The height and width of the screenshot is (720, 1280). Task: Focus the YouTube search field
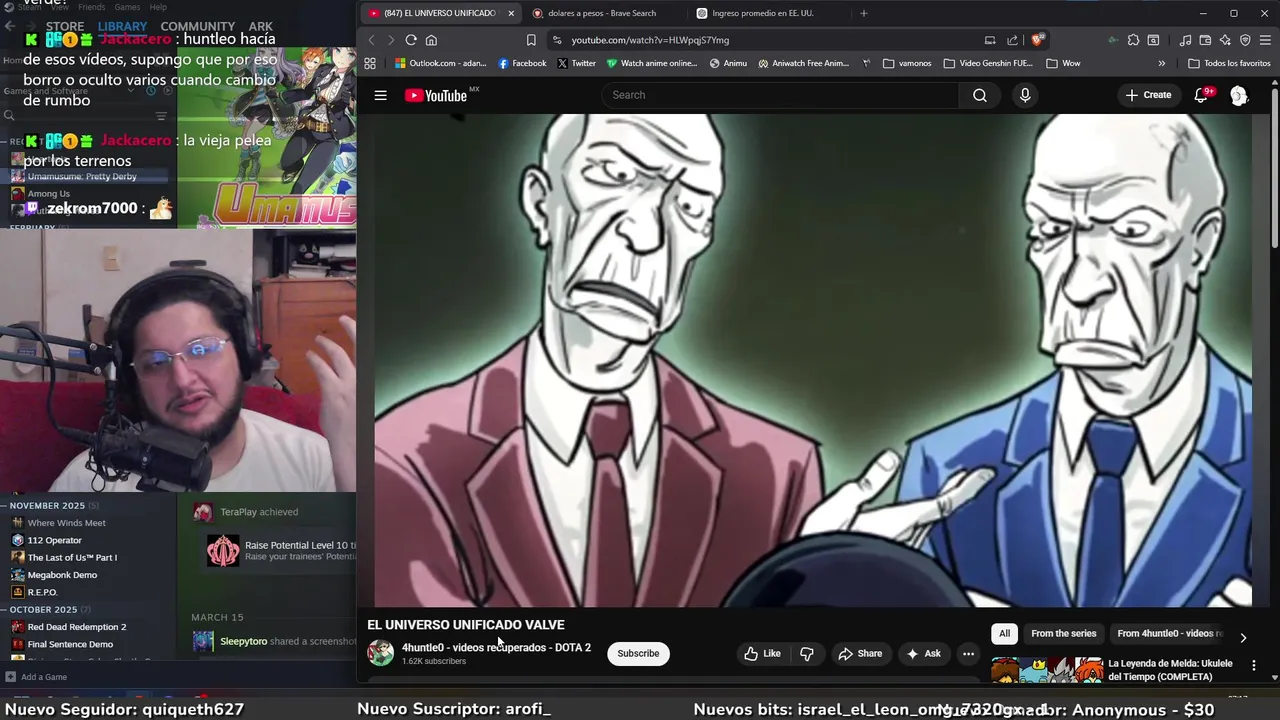pos(780,95)
